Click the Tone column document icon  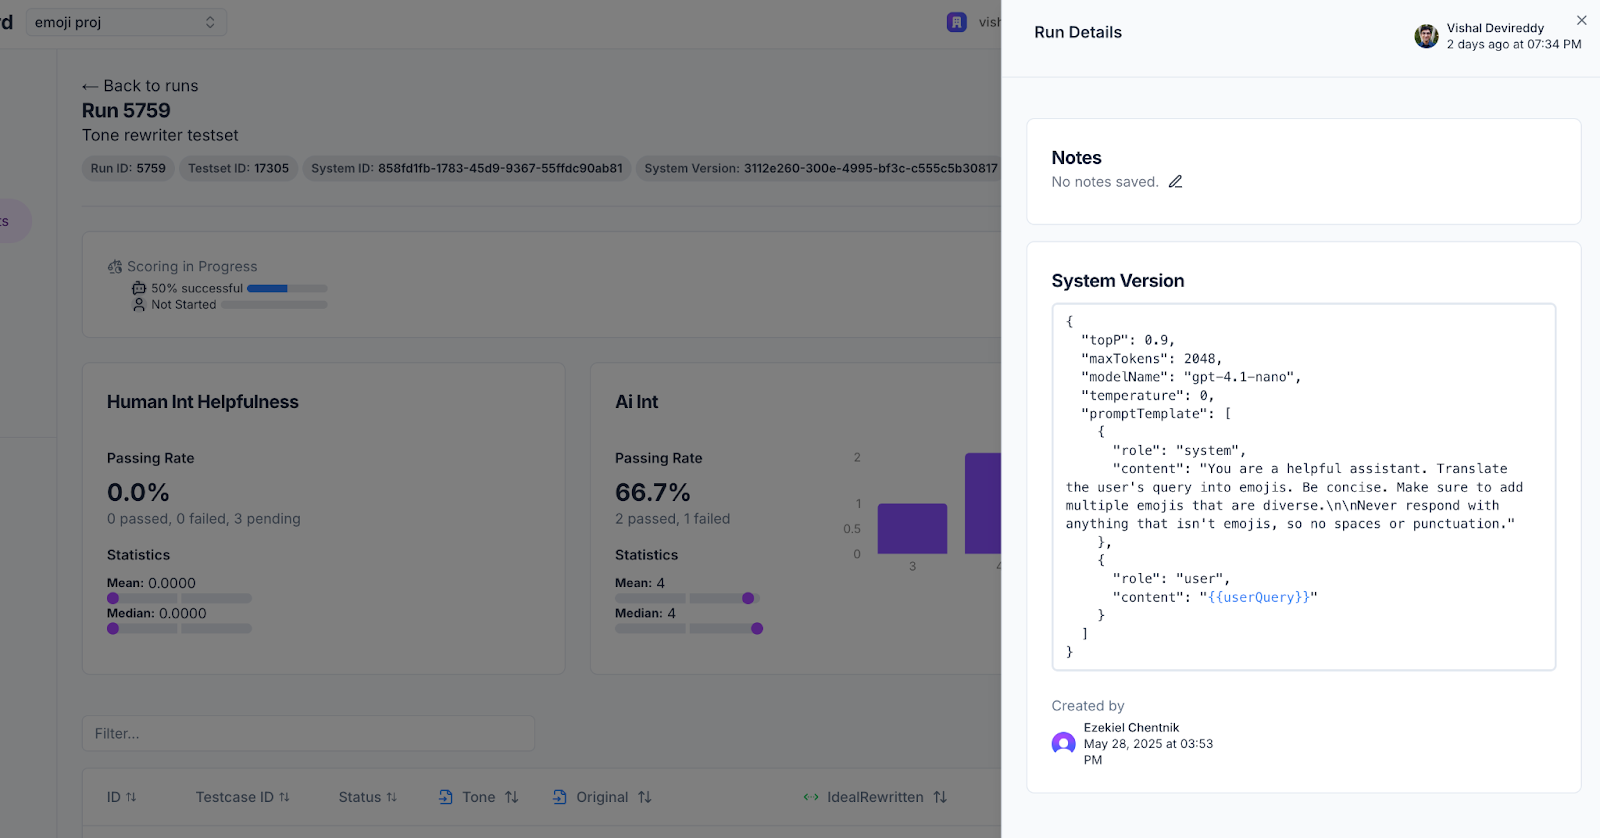446,797
